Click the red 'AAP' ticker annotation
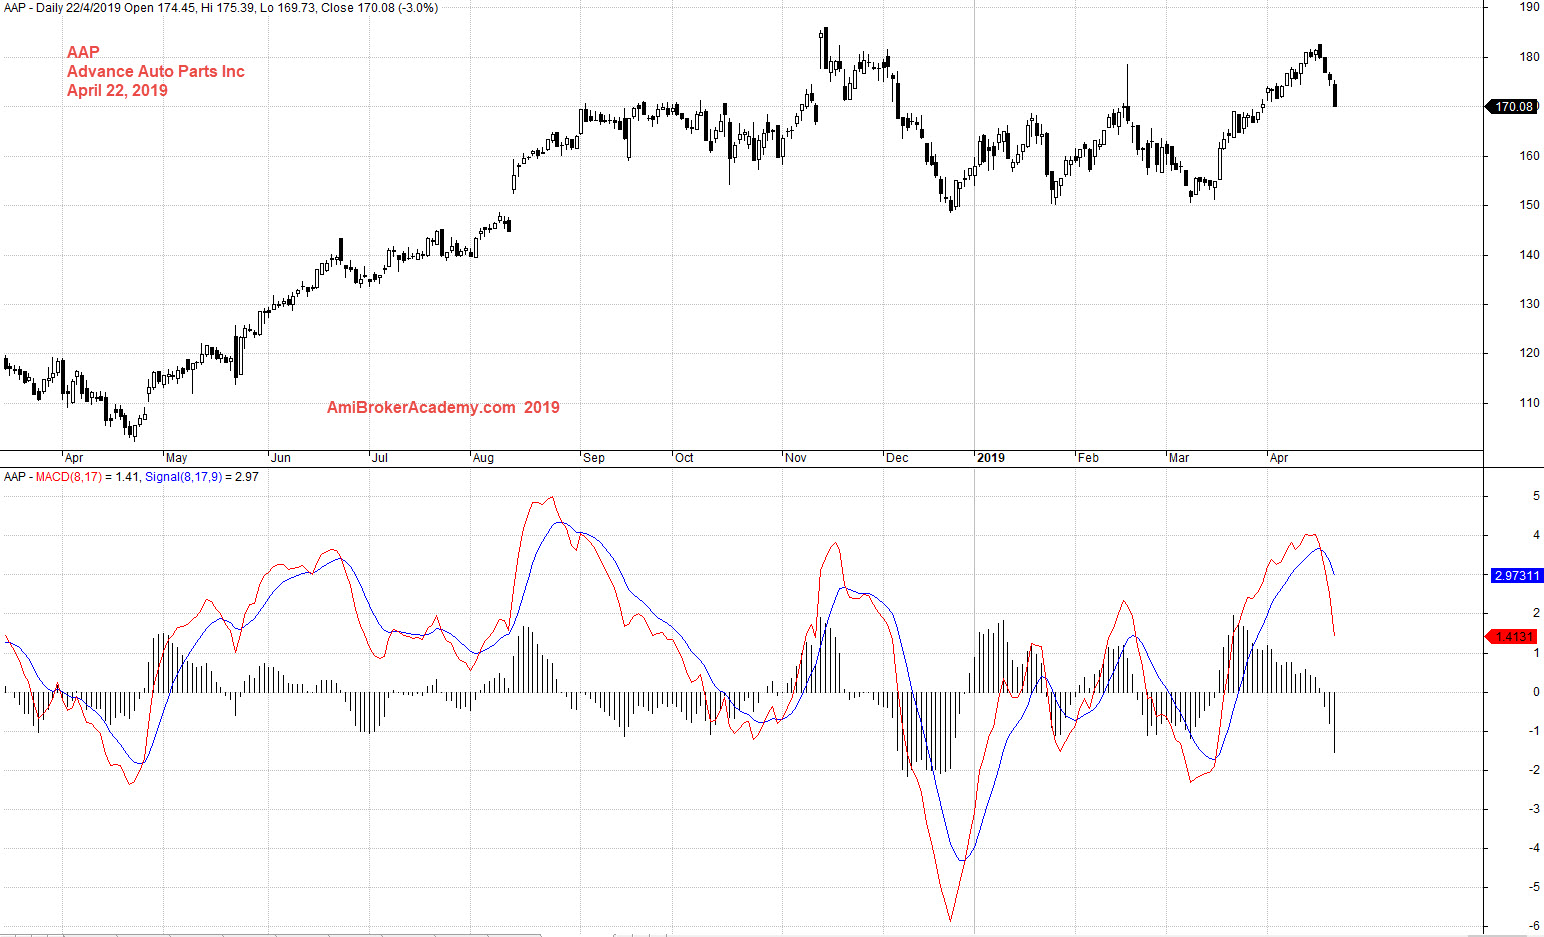The height and width of the screenshot is (937, 1544). click(83, 52)
